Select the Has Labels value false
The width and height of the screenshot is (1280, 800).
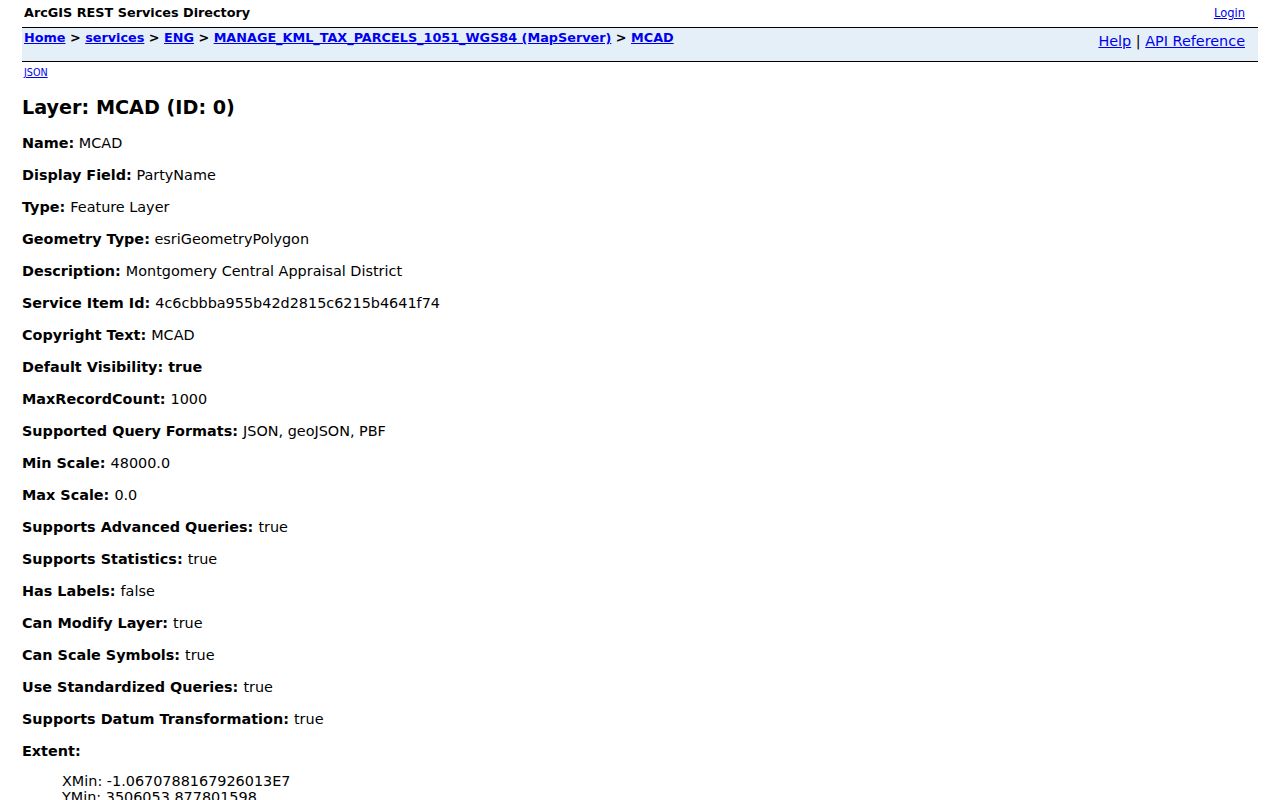pos(138,591)
